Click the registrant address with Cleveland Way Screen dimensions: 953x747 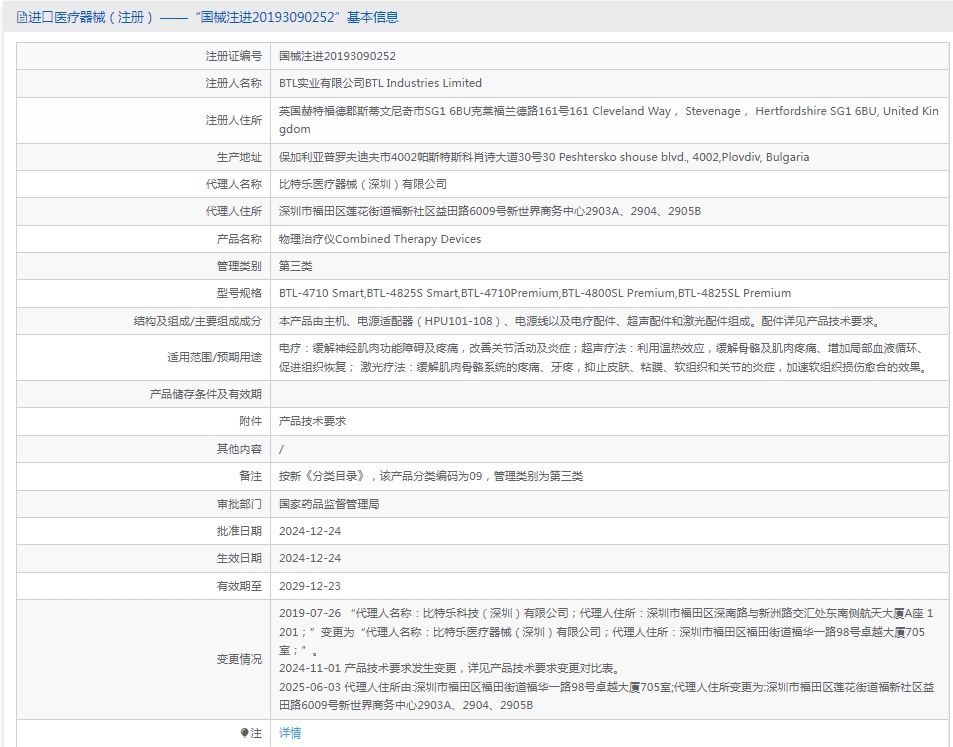click(x=608, y=120)
